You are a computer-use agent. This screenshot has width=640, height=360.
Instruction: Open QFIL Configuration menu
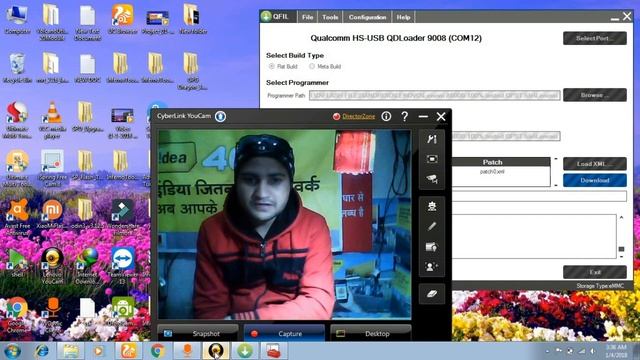point(367,17)
